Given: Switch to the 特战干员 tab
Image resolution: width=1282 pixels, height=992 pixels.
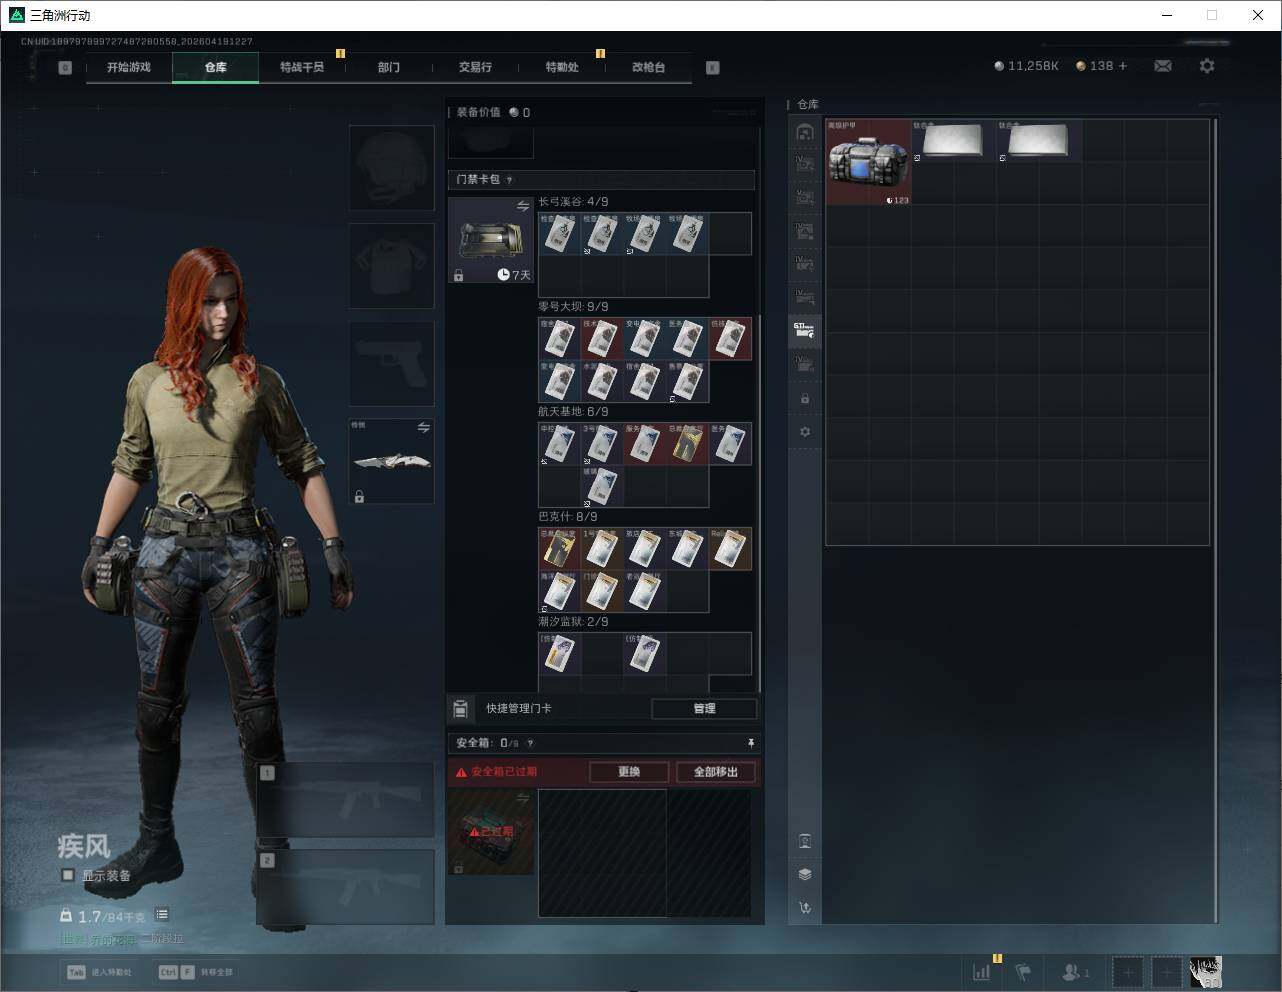Looking at the screenshot, I should click(x=302, y=67).
